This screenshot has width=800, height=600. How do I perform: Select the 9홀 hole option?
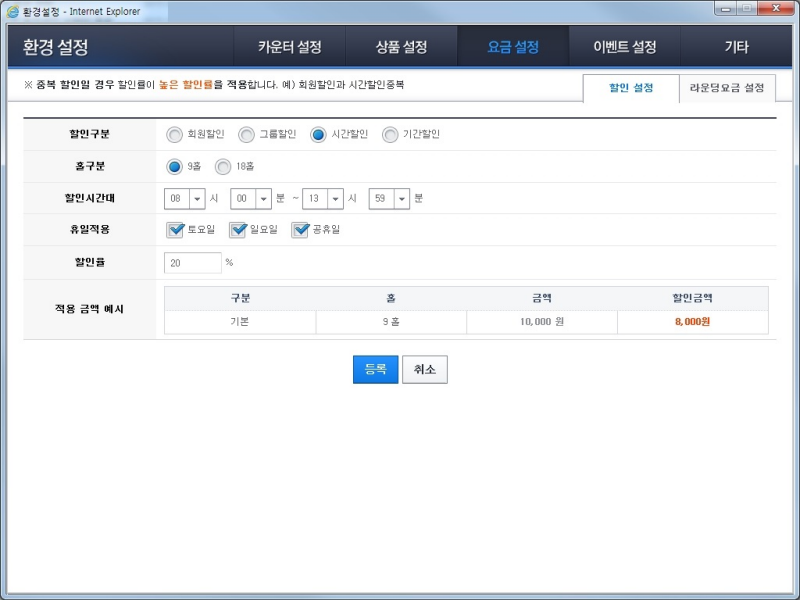(x=174, y=166)
